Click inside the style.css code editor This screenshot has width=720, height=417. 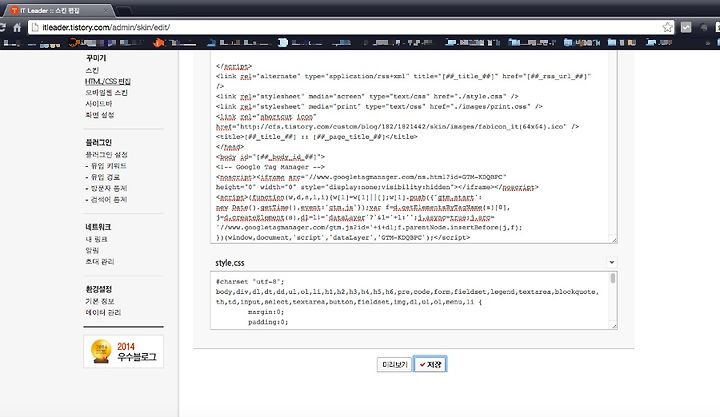coord(410,300)
